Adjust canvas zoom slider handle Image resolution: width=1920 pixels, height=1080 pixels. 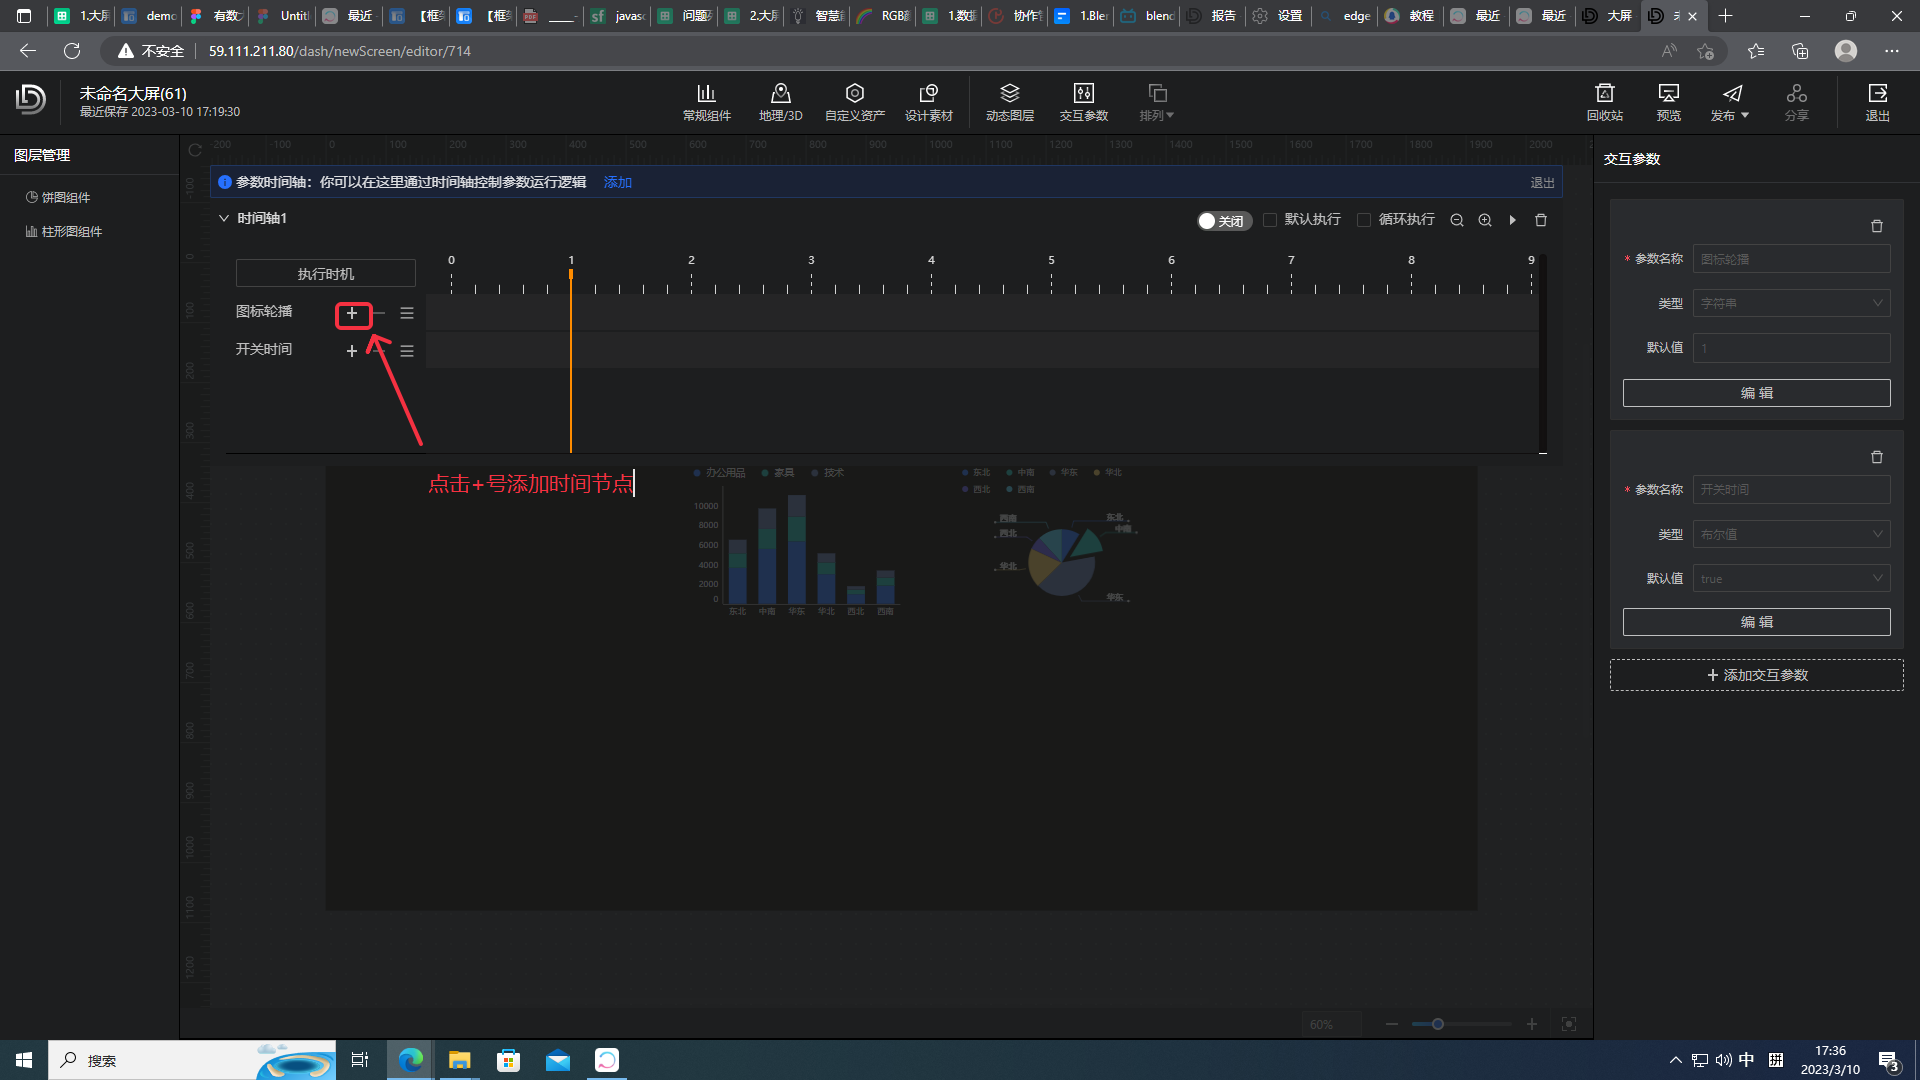click(x=1438, y=1024)
